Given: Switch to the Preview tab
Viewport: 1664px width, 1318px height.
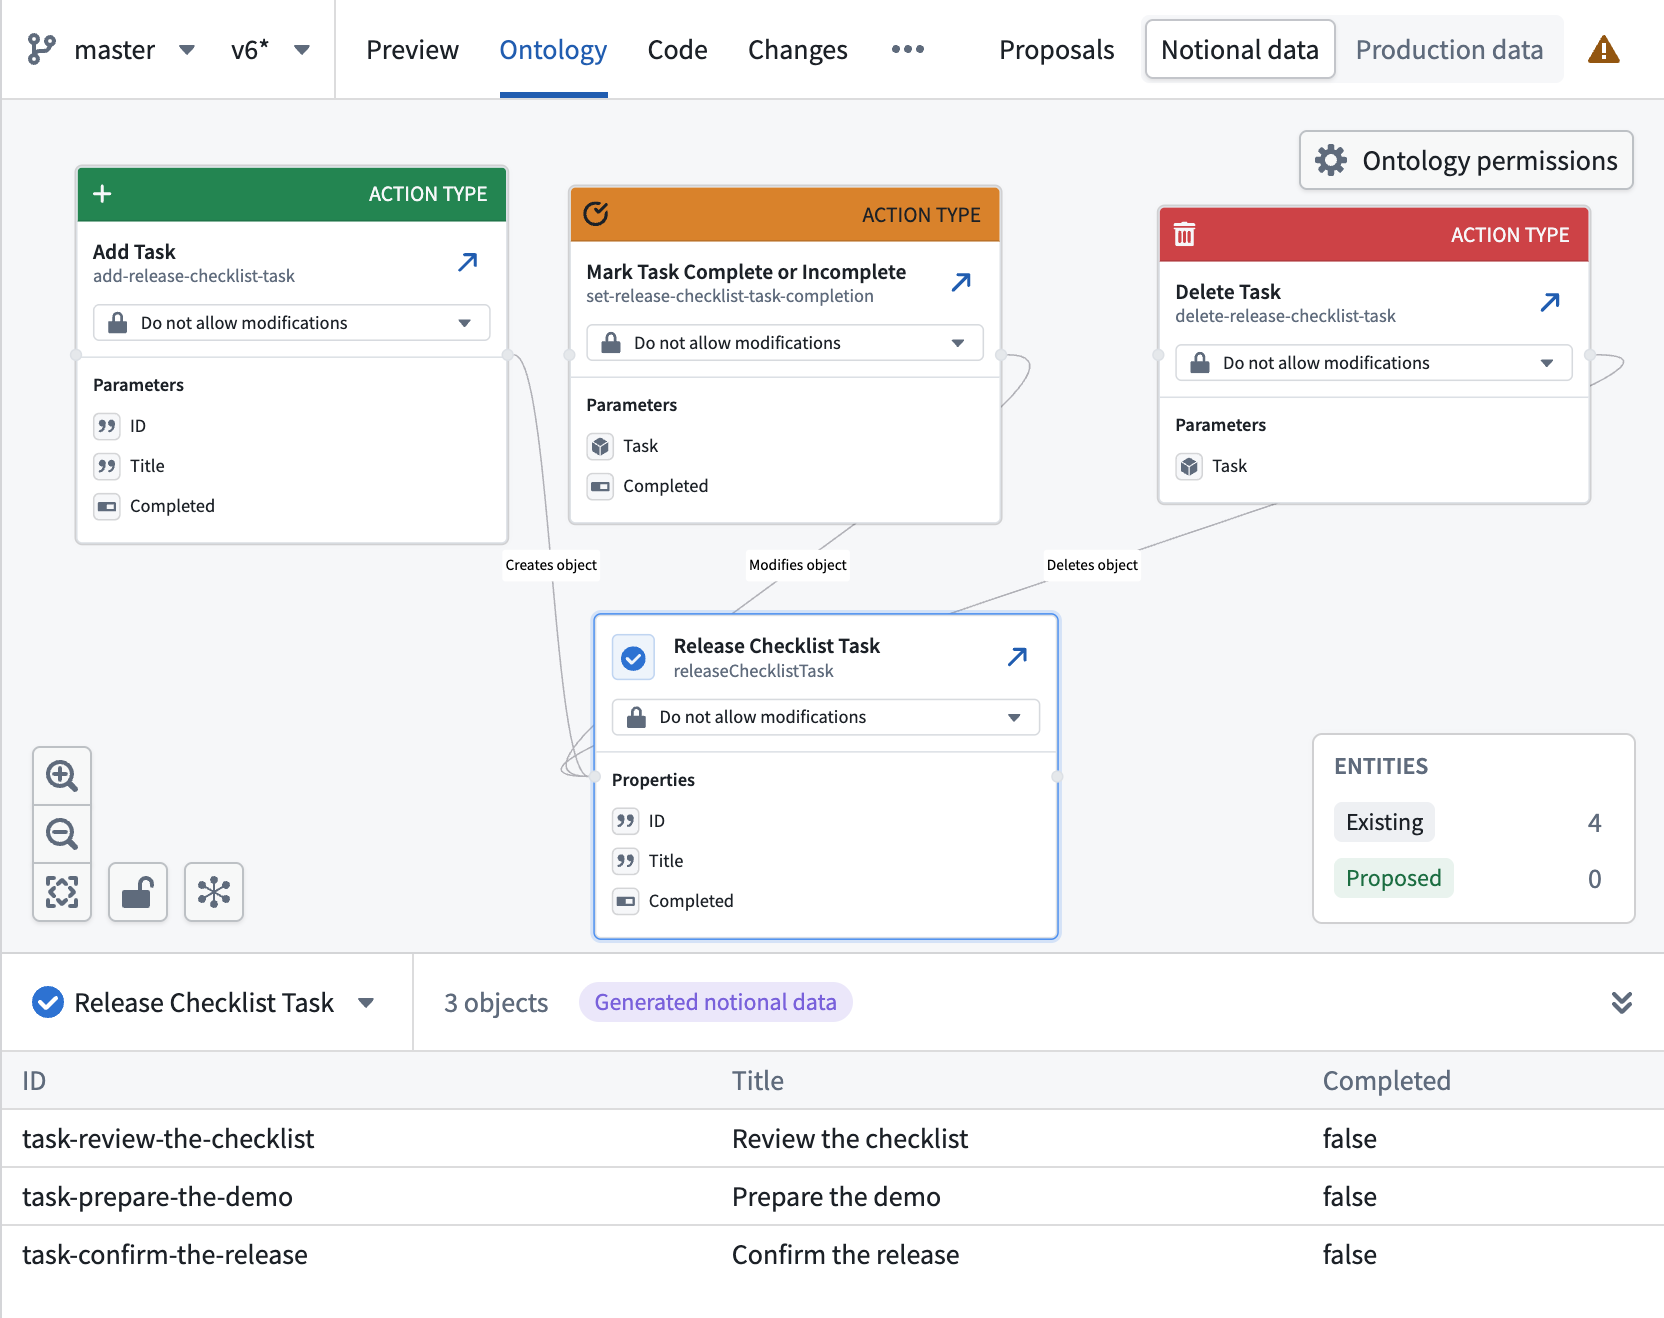Looking at the screenshot, I should tap(412, 49).
